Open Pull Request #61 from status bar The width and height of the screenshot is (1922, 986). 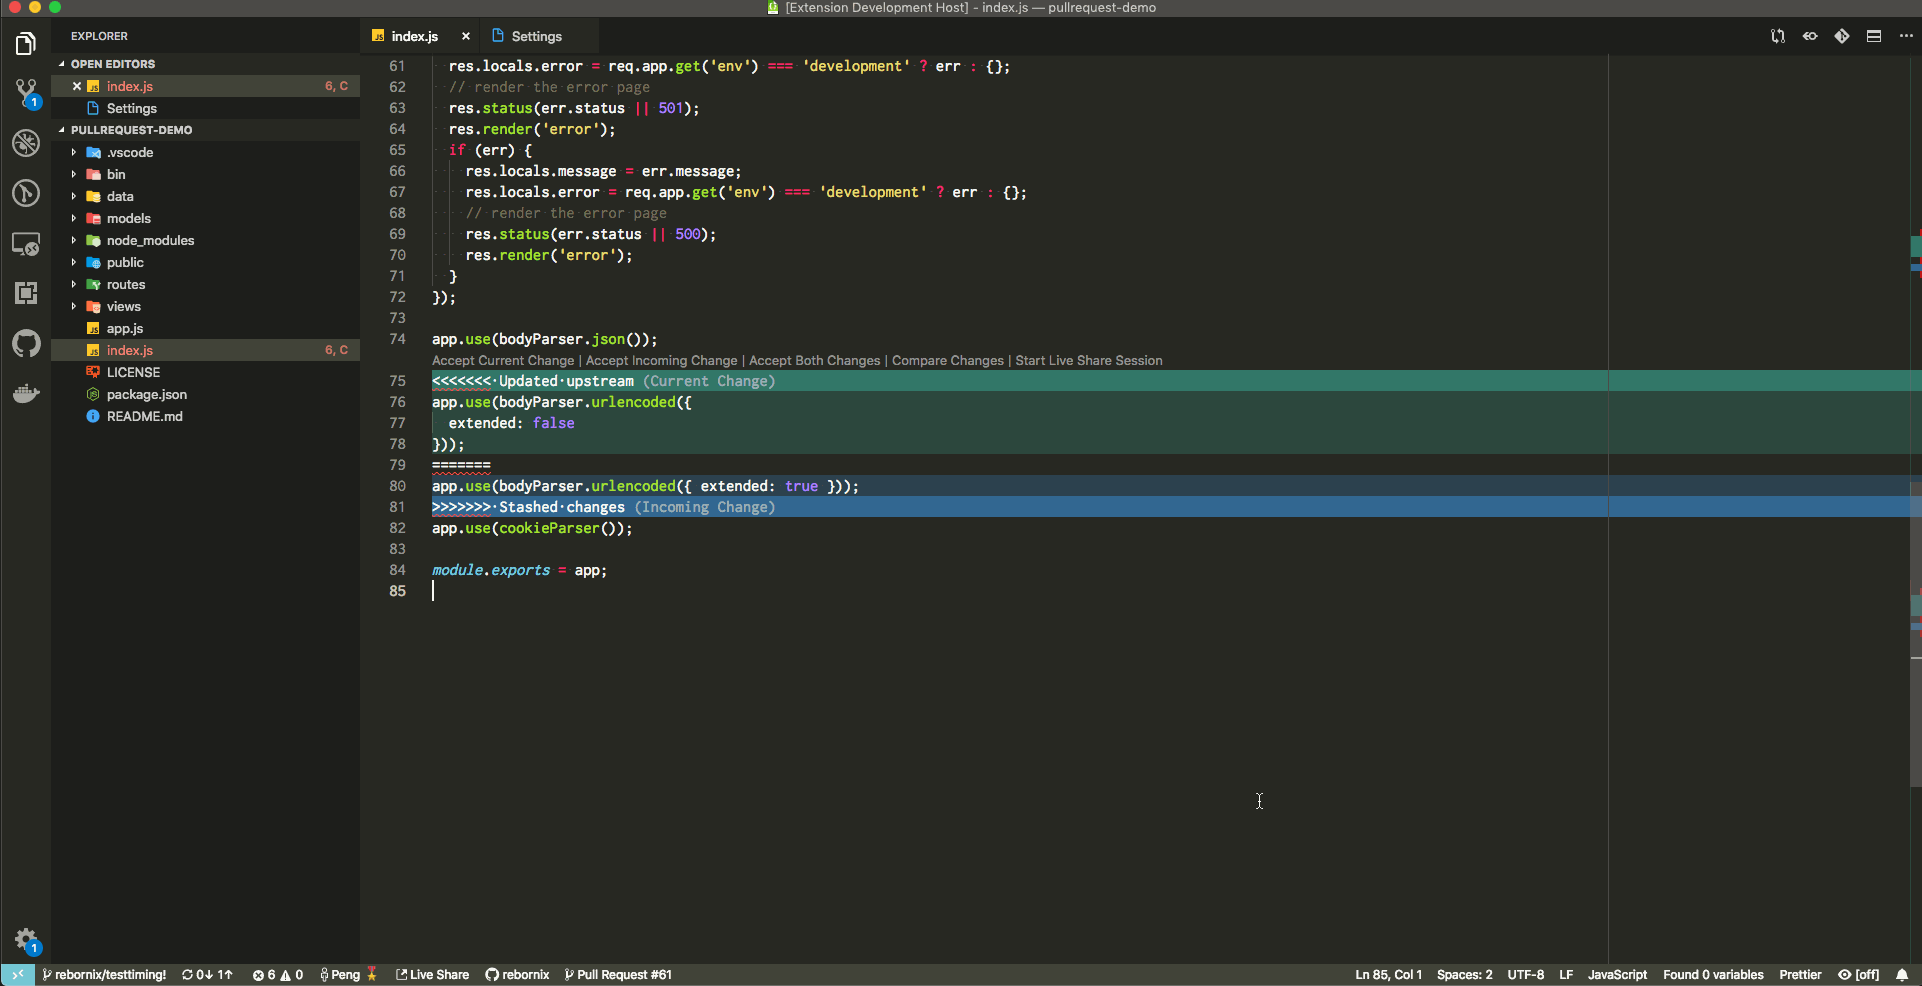click(618, 975)
